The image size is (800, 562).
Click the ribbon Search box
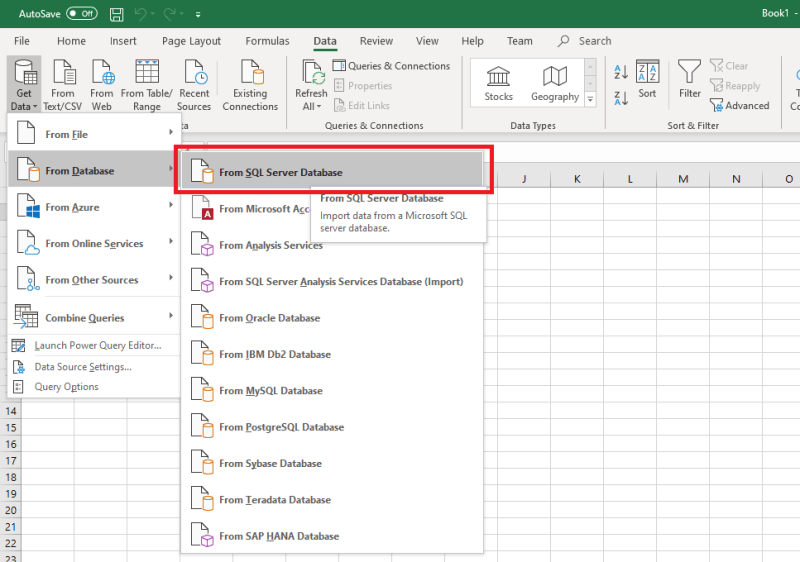pyautogui.click(x=585, y=41)
